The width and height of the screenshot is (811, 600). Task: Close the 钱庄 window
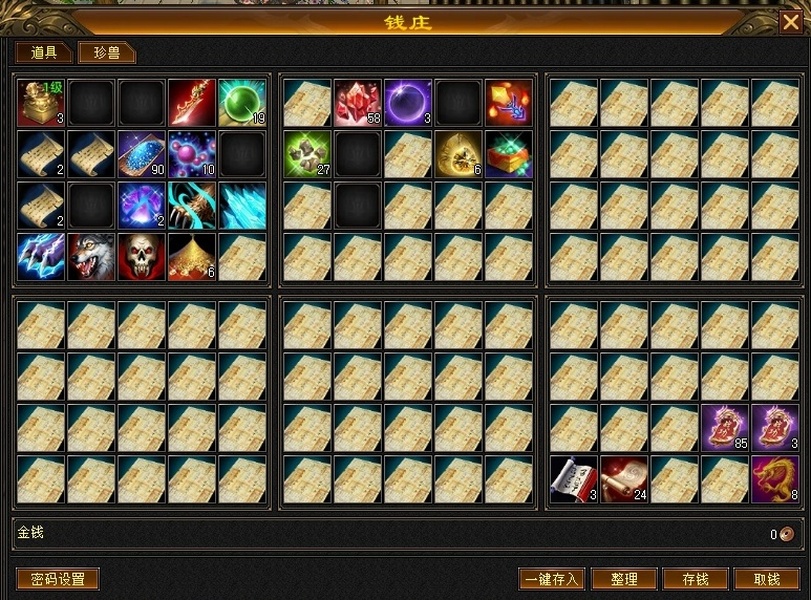tap(791, 22)
